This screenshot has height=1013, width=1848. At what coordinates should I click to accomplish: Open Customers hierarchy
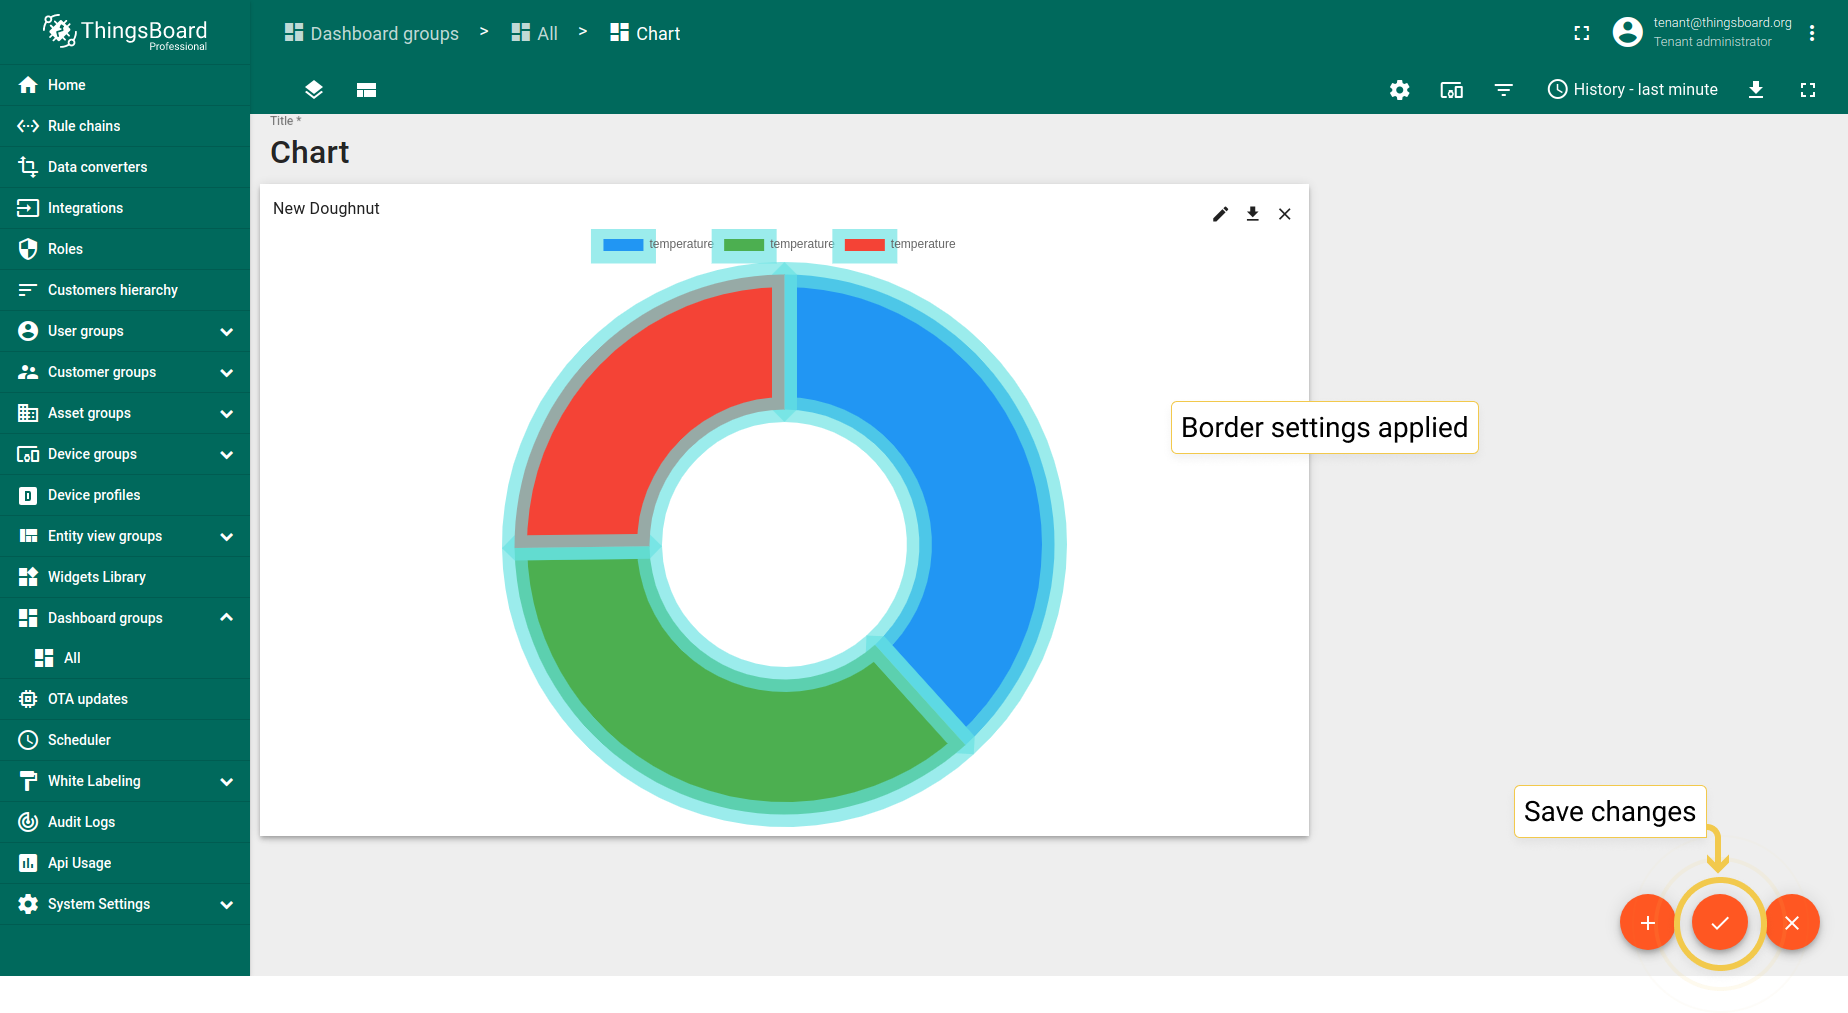tap(125, 290)
